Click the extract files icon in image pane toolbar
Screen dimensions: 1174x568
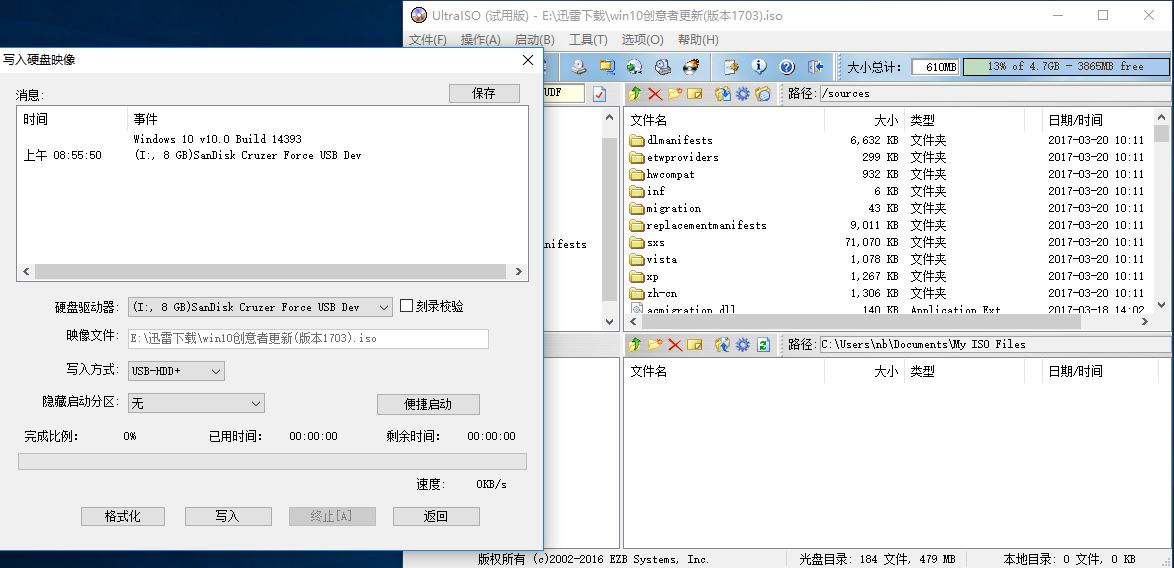click(x=723, y=94)
